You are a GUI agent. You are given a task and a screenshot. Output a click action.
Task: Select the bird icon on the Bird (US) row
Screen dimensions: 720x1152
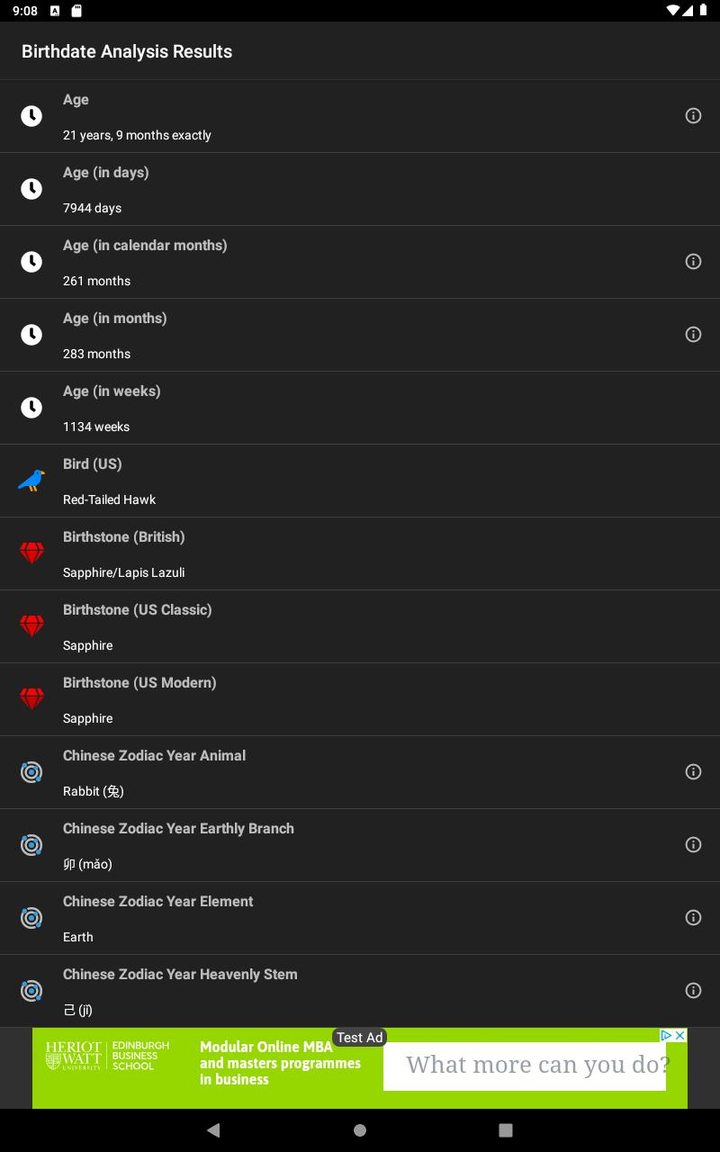31,480
